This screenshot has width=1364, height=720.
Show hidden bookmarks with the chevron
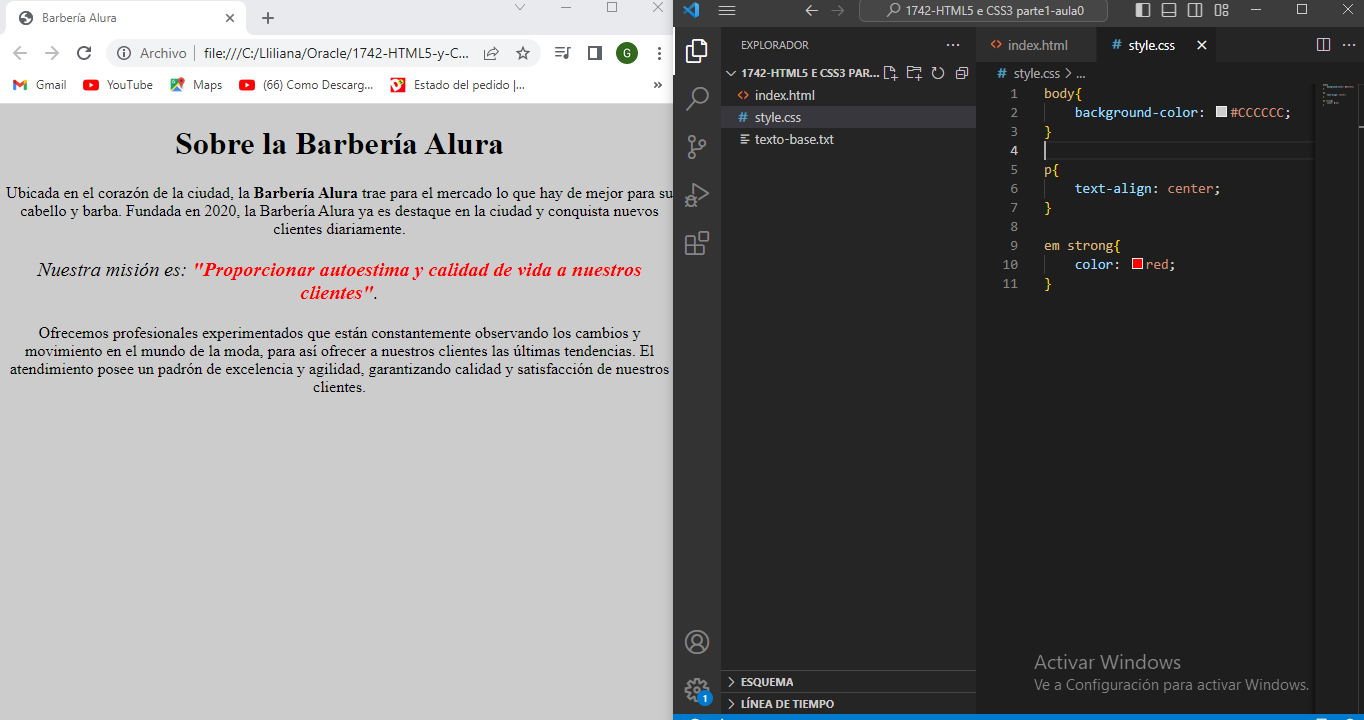[657, 85]
